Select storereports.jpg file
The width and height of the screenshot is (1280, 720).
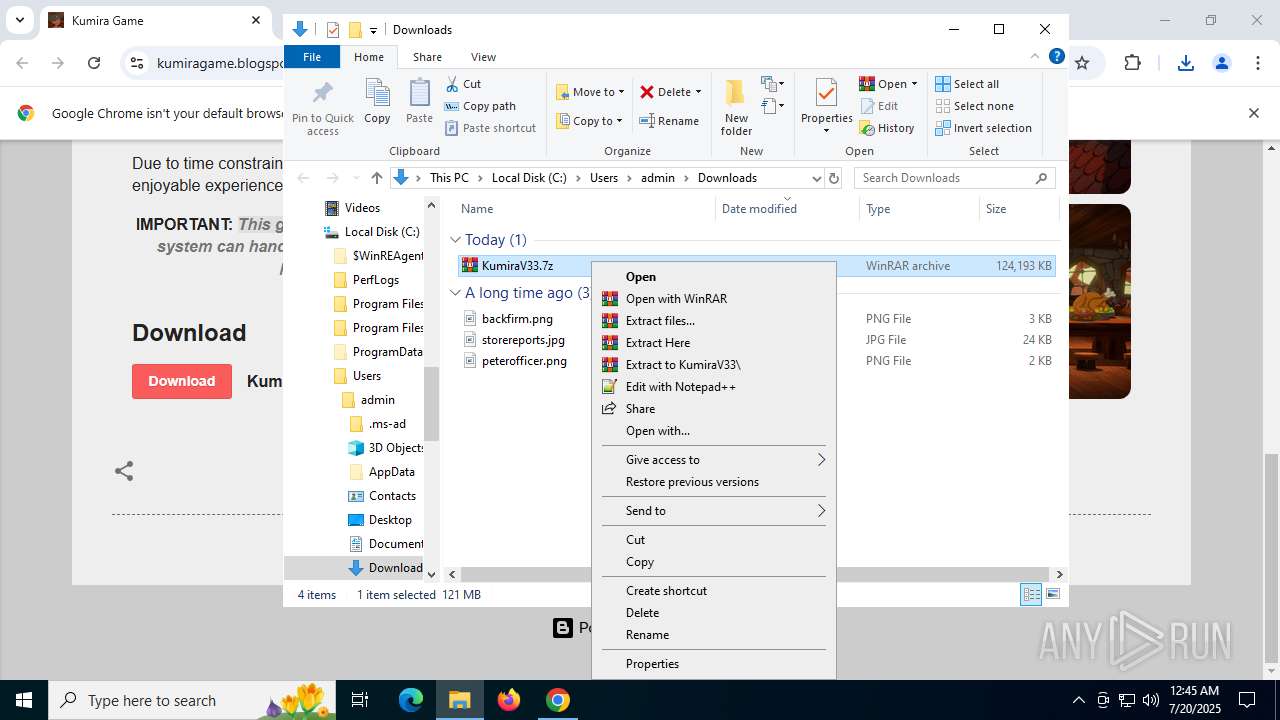tap(514, 340)
